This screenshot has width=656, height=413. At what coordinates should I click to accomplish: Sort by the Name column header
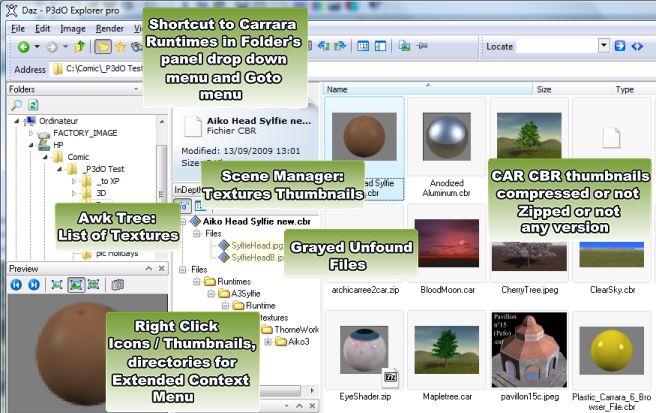click(x=428, y=89)
